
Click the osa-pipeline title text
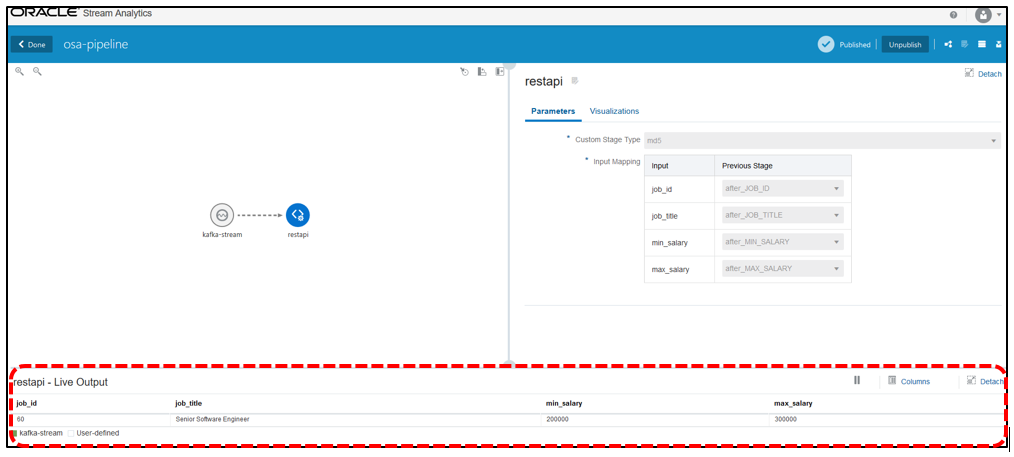tap(96, 45)
